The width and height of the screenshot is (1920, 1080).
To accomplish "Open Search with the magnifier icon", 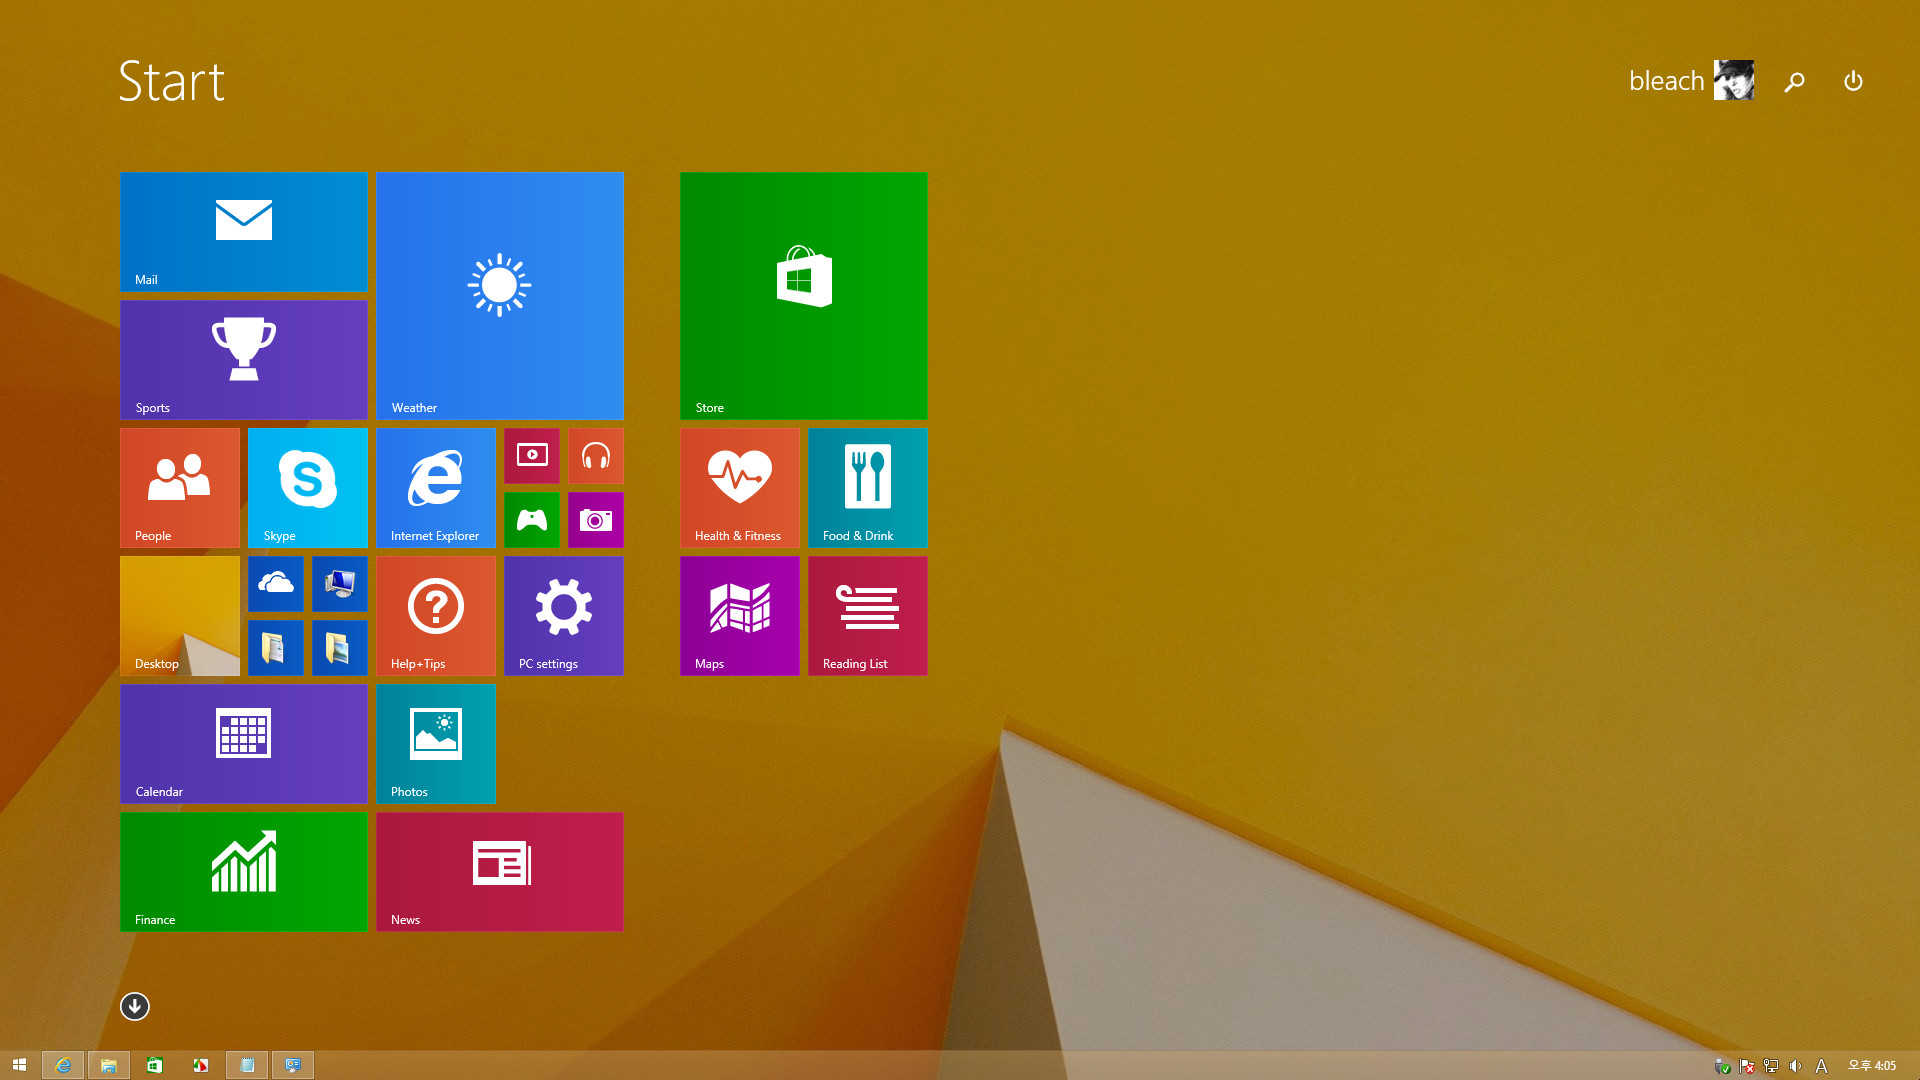I will click(1795, 81).
